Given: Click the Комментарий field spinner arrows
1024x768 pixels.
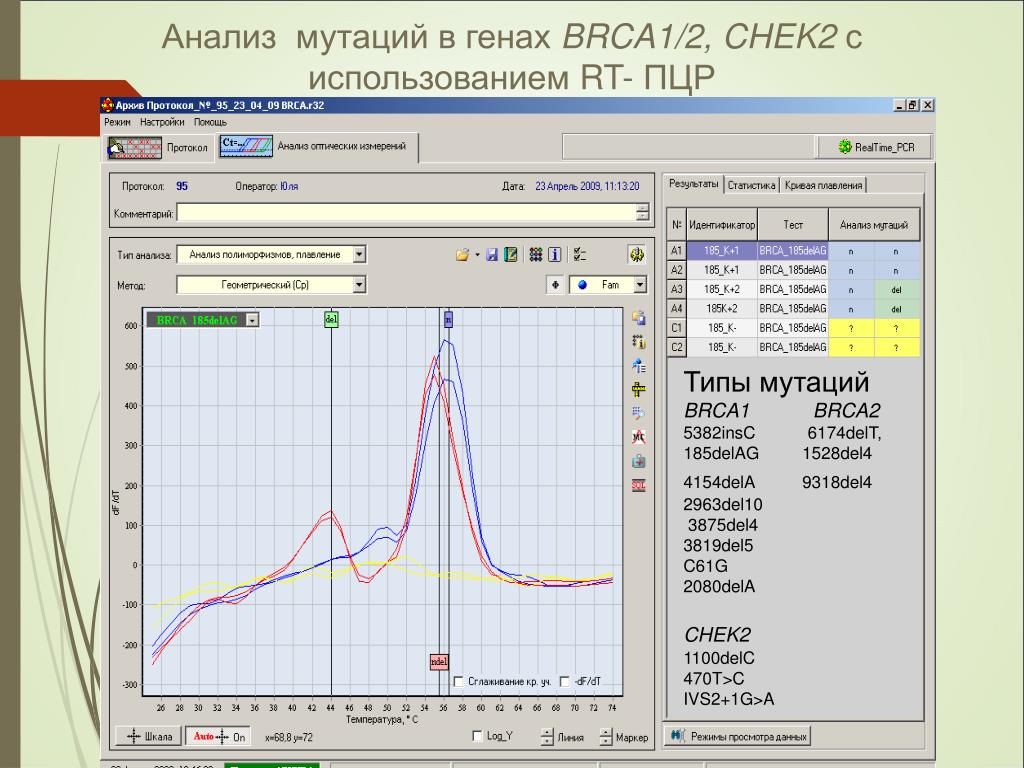Looking at the screenshot, I should 643,213.
